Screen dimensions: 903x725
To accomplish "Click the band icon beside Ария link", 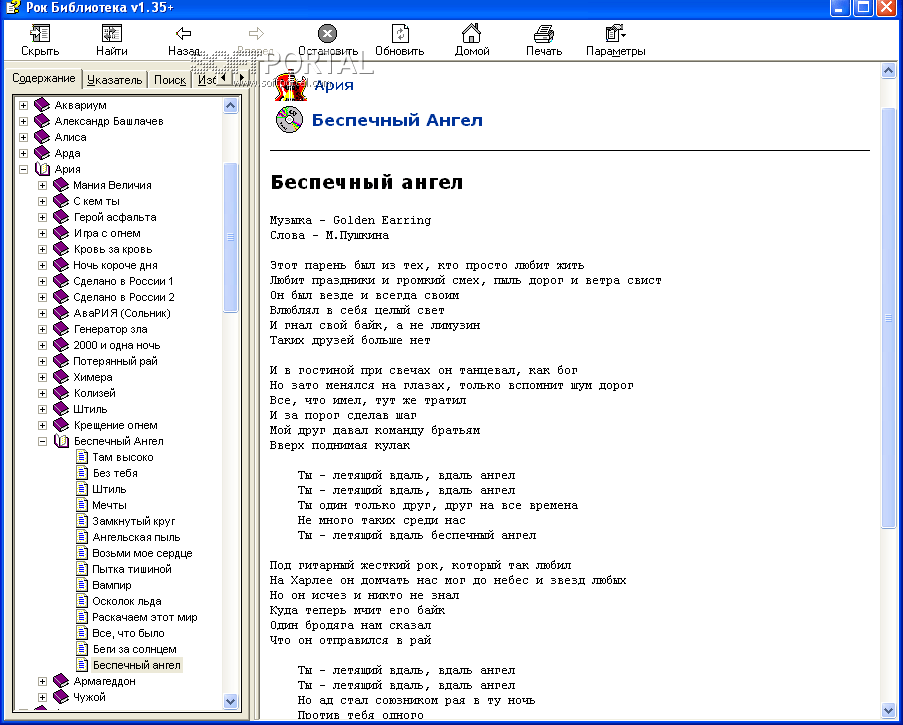I will click(x=290, y=86).
